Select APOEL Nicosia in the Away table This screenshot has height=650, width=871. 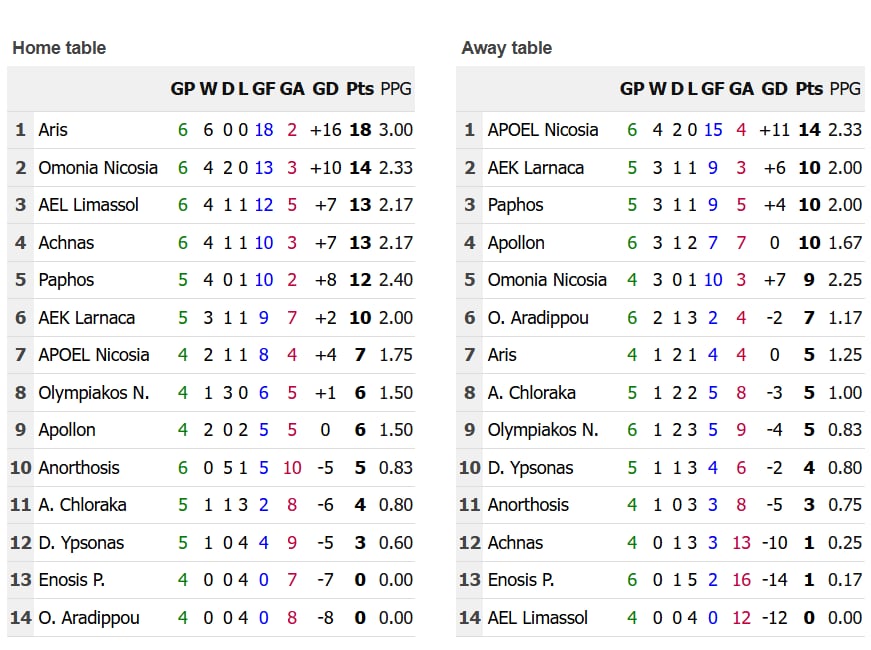click(x=543, y=130)
